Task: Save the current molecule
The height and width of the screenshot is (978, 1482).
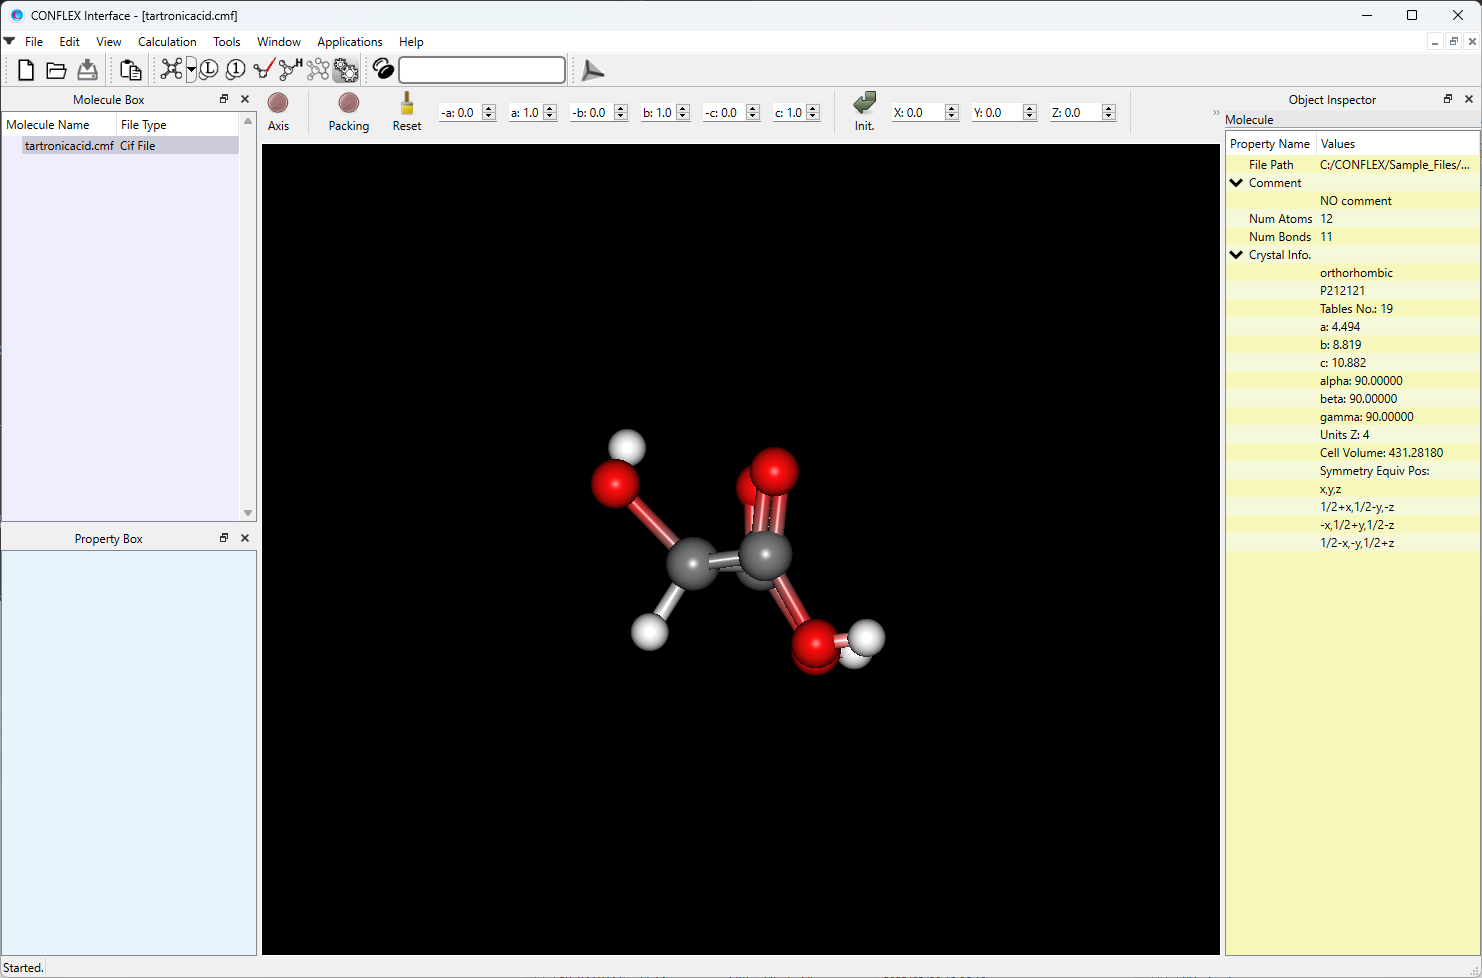Action: [87, 70]
